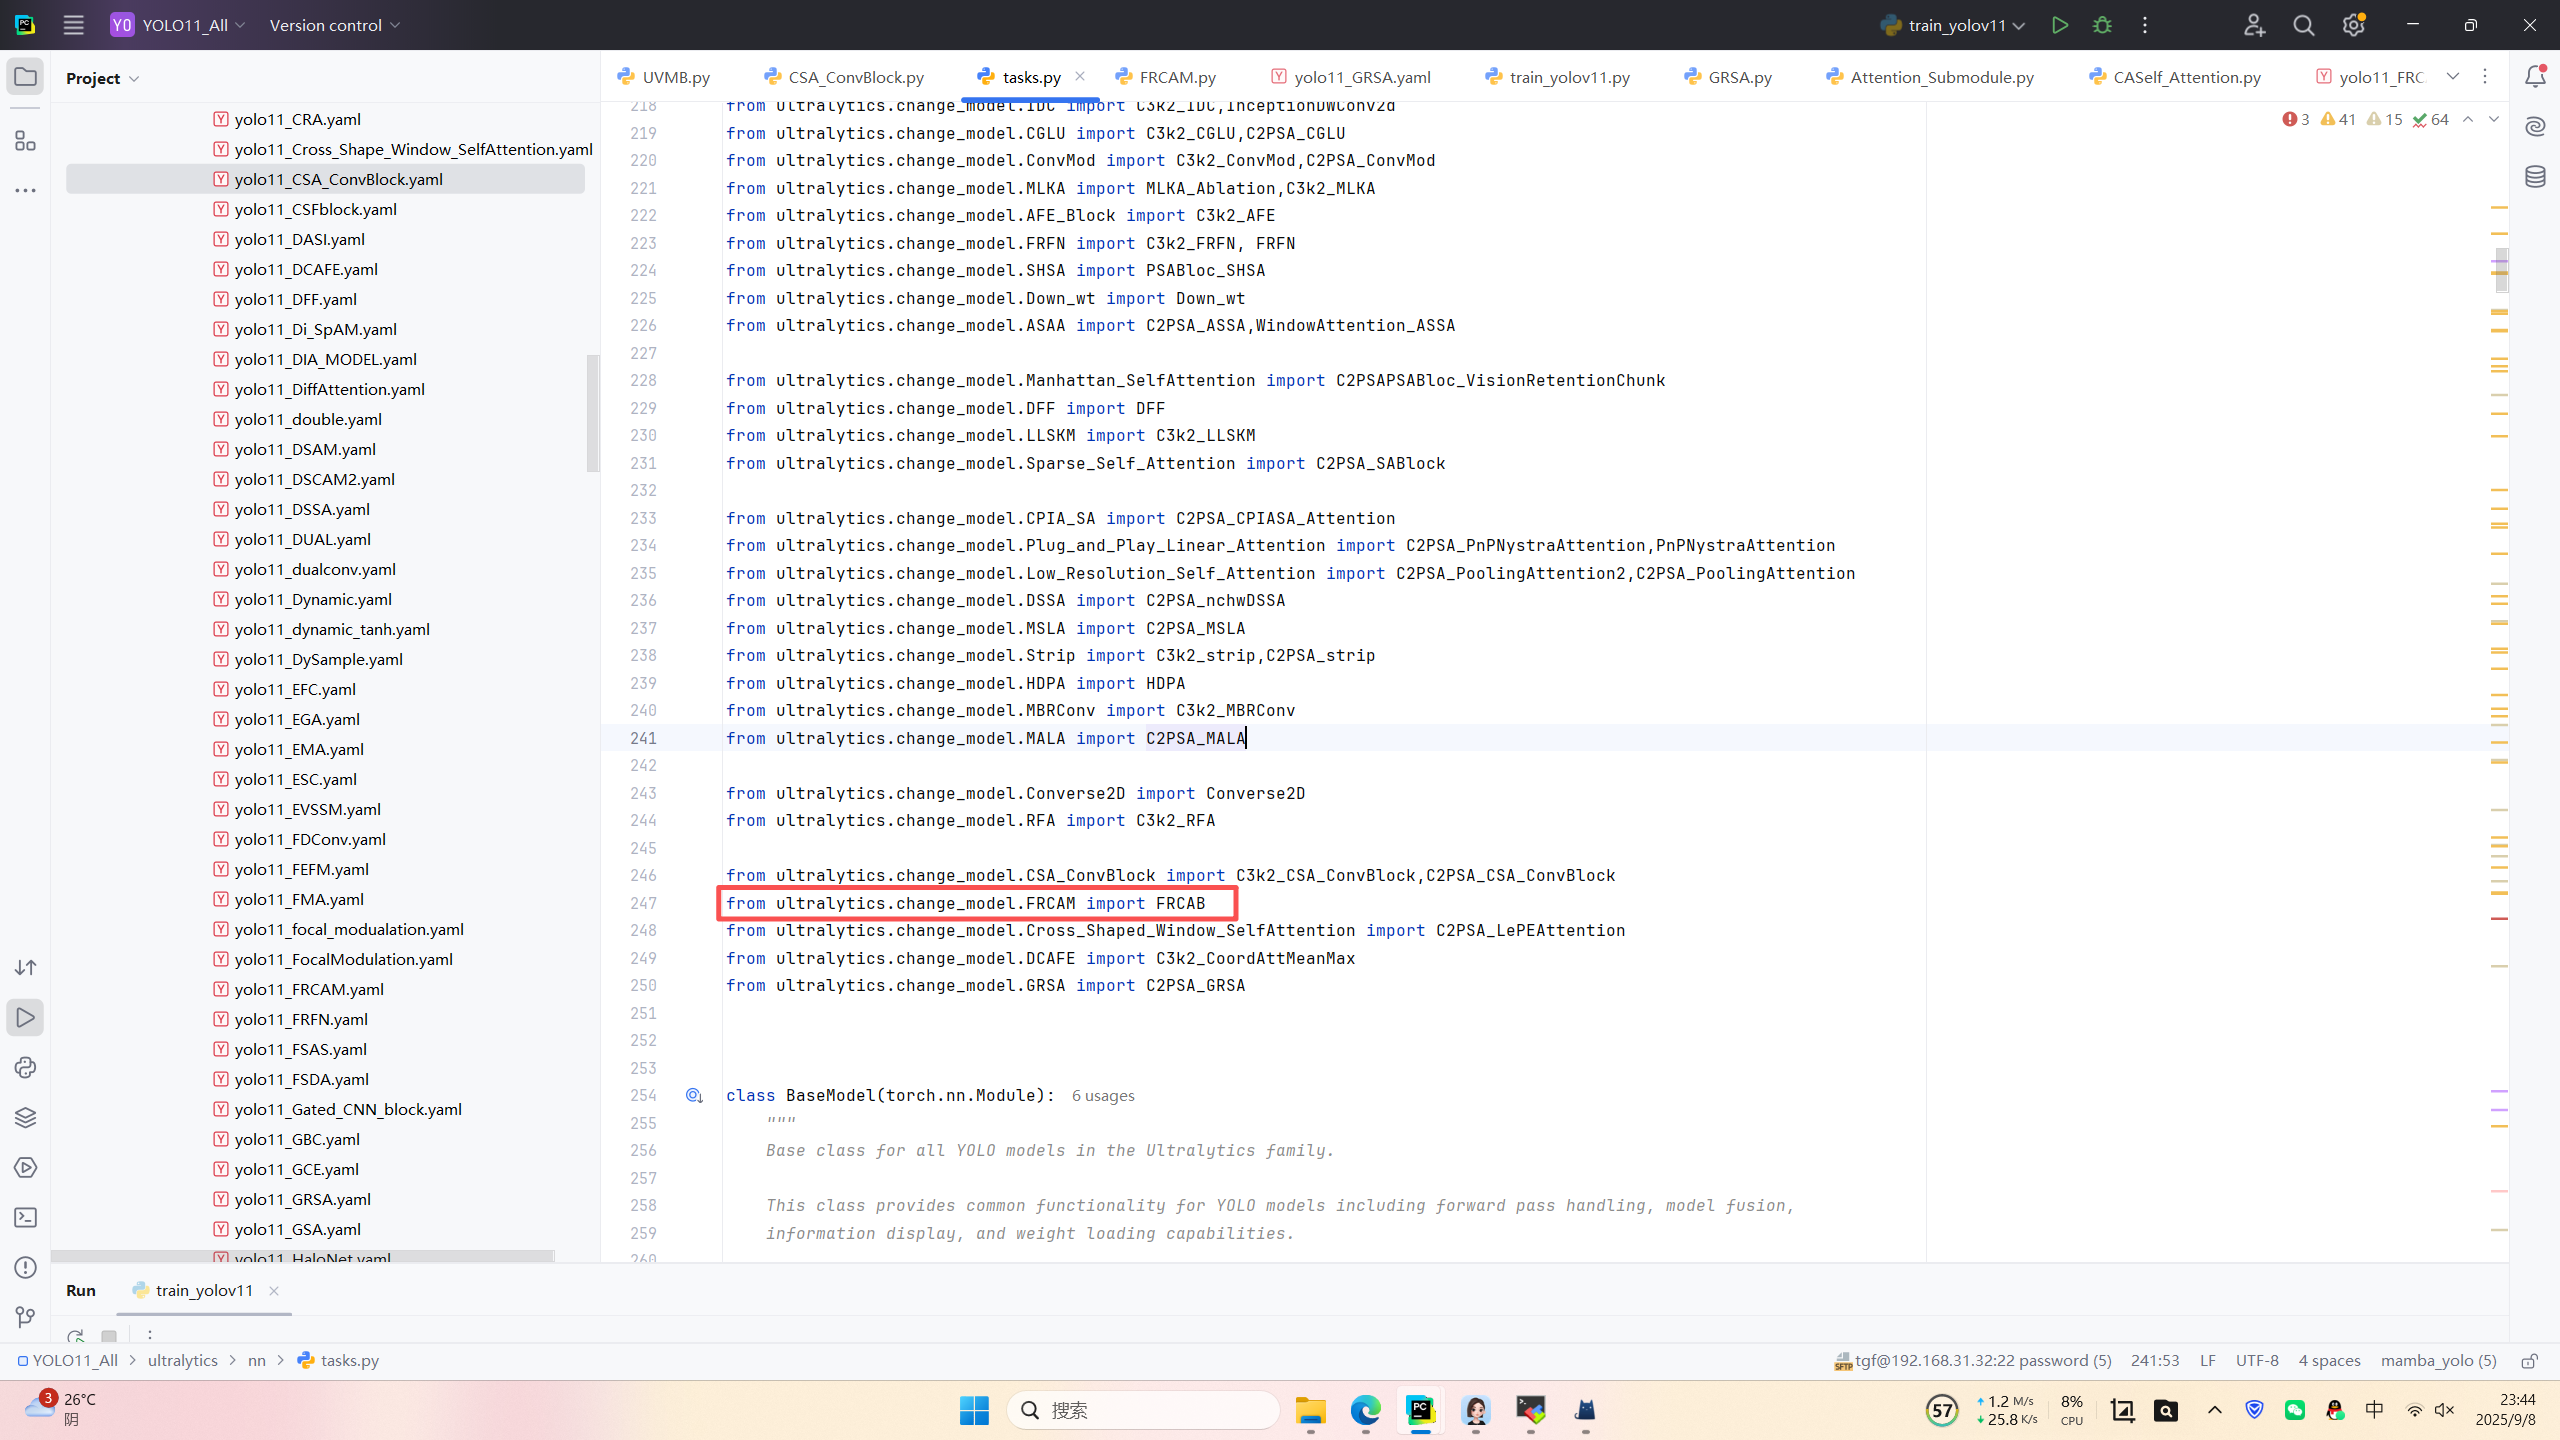The height and width of the screenshot is (1440, 2560).
Task: Click the mamba_yolo interpreter in status bar
Action: [x=2438, y=1360]
